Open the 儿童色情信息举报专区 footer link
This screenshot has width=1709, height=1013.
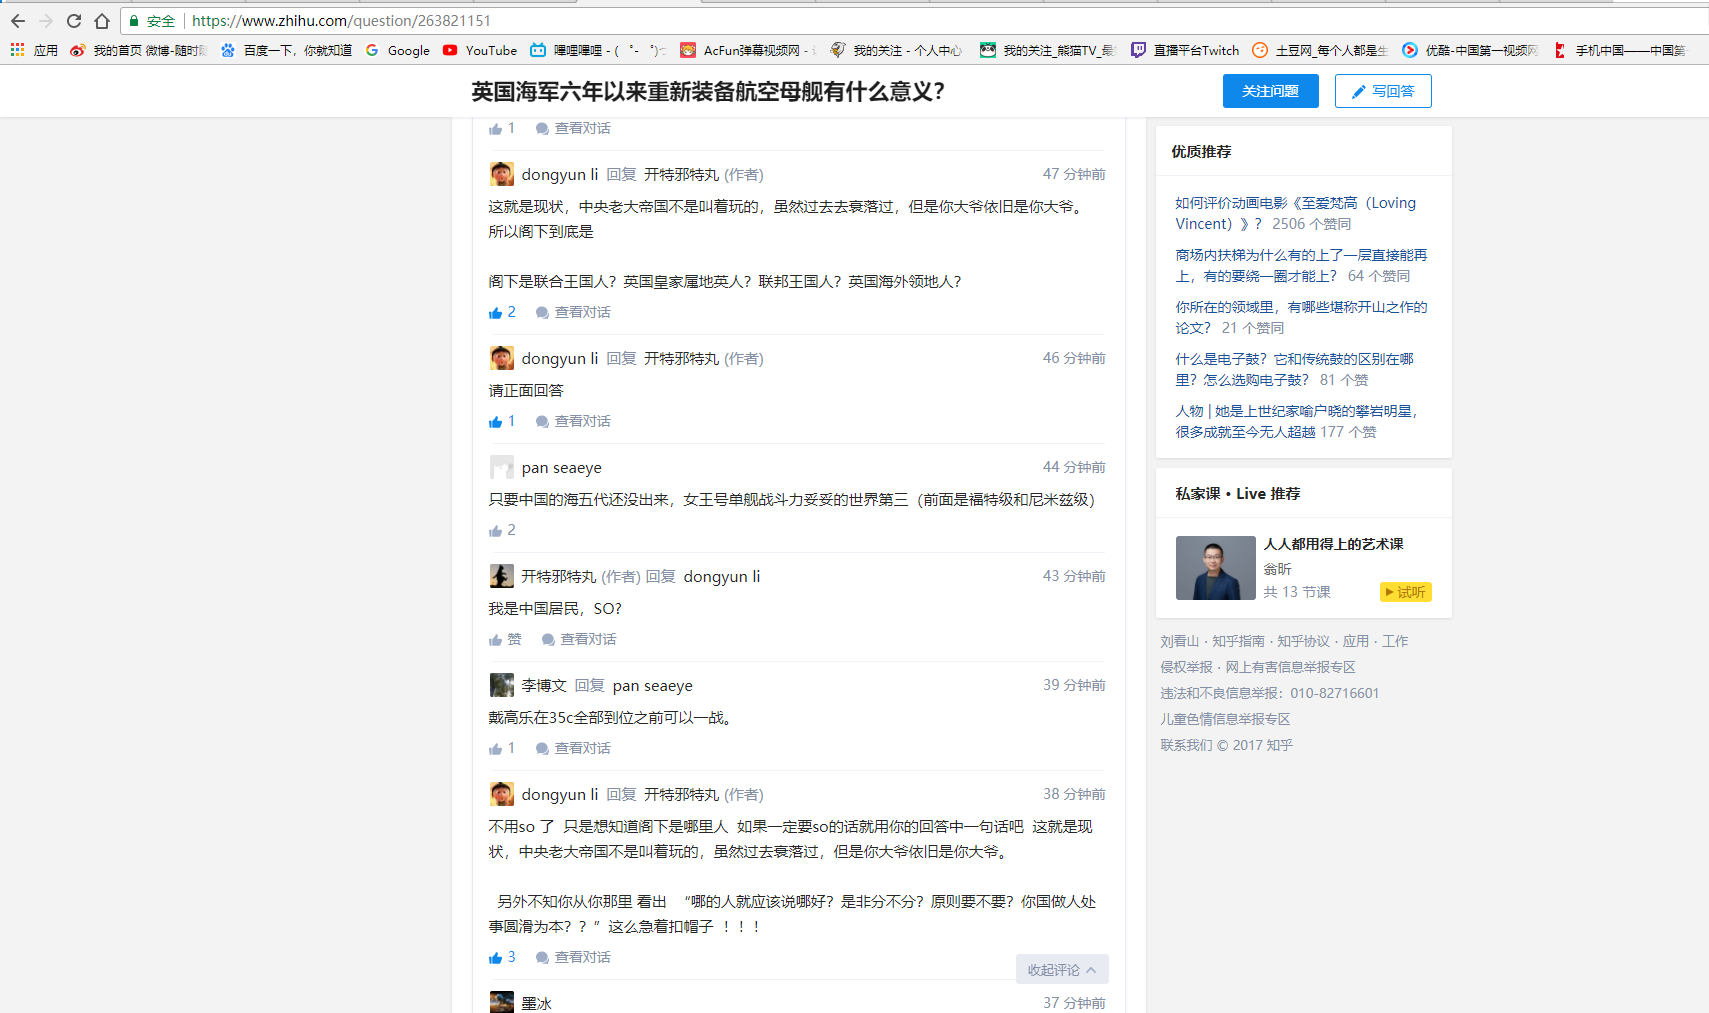click(x=1225, y=719)
